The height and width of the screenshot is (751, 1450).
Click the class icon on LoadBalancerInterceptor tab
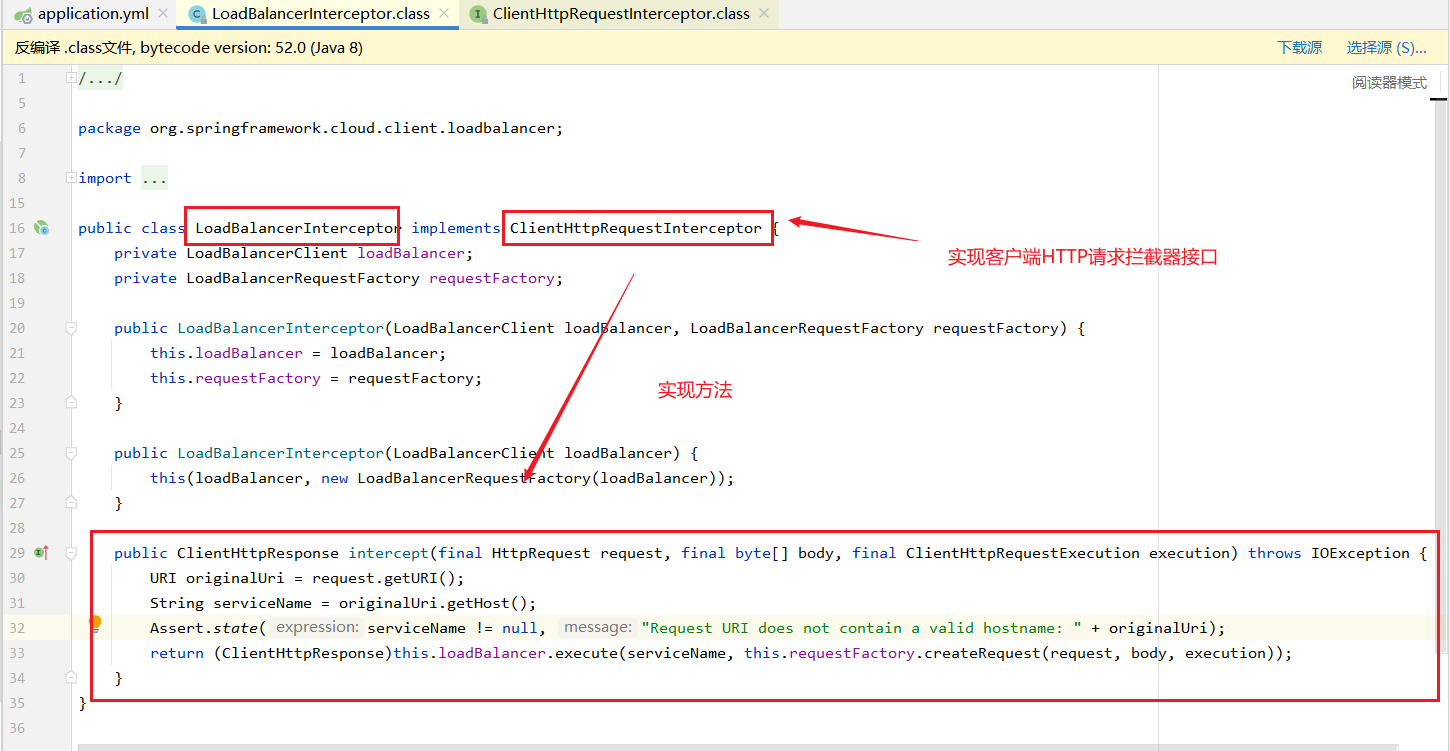198,14
